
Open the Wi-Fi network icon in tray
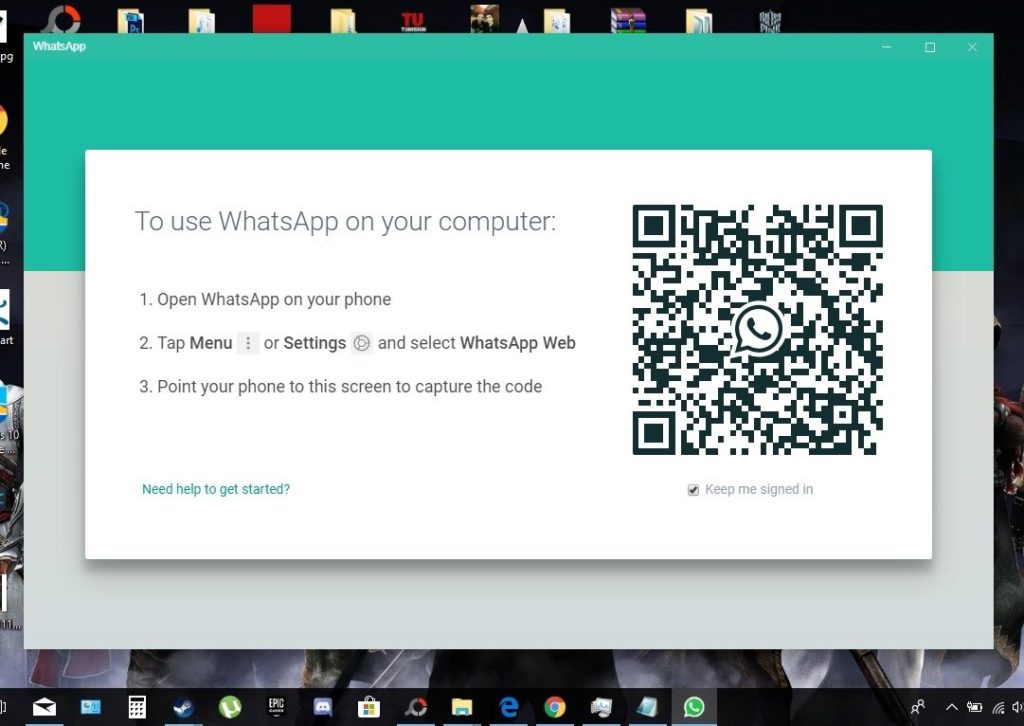click(998, 707)
